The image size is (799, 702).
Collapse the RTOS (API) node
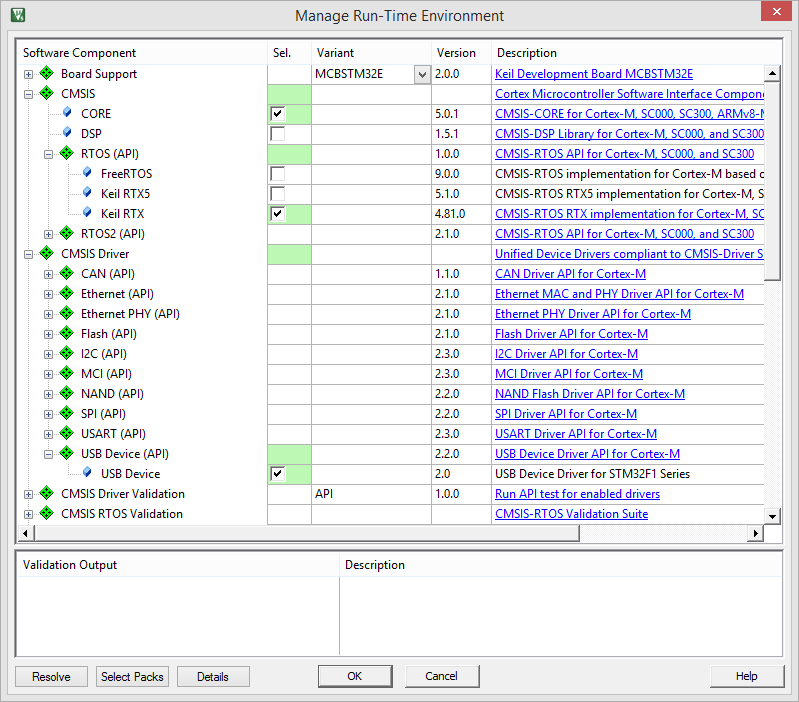[48, 154]
